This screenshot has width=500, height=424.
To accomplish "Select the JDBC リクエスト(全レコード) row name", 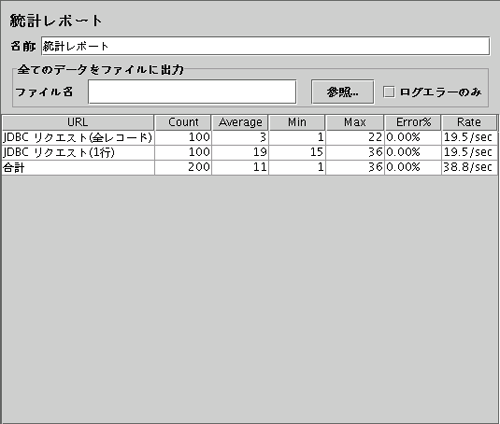I will pos(78,137).
